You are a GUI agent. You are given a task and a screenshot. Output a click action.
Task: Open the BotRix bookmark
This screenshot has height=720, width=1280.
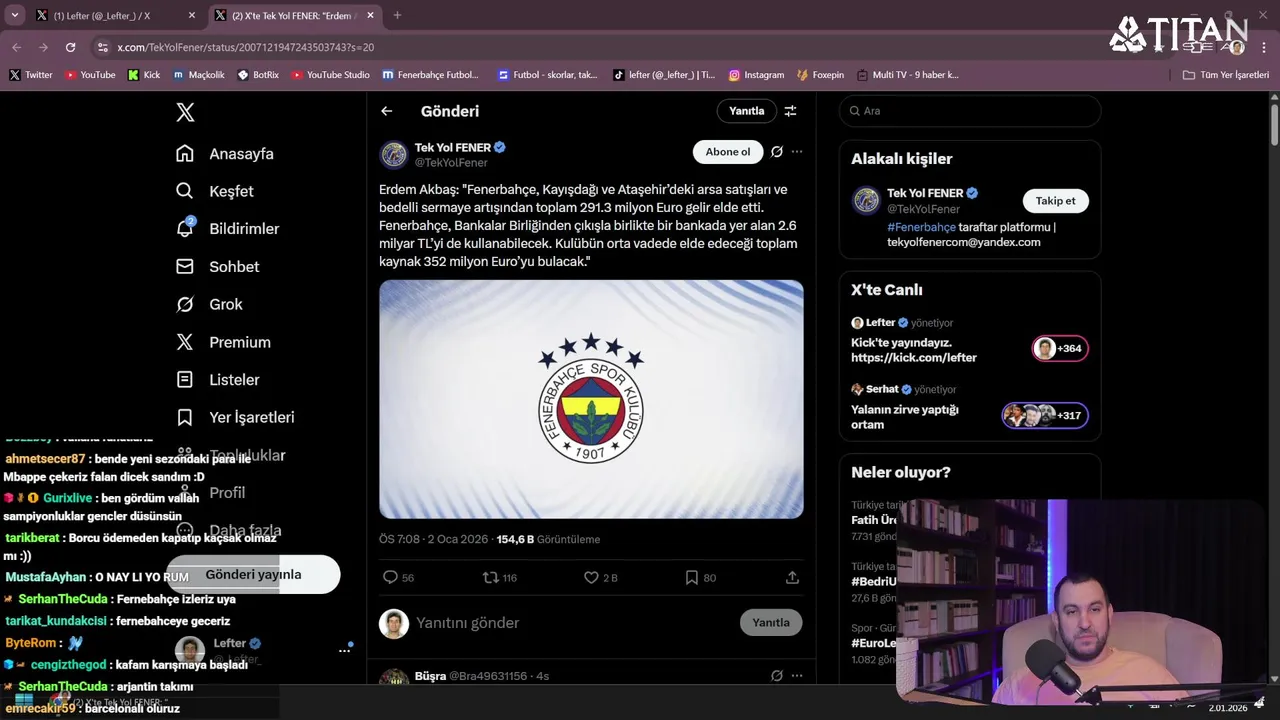coord(258,75)
